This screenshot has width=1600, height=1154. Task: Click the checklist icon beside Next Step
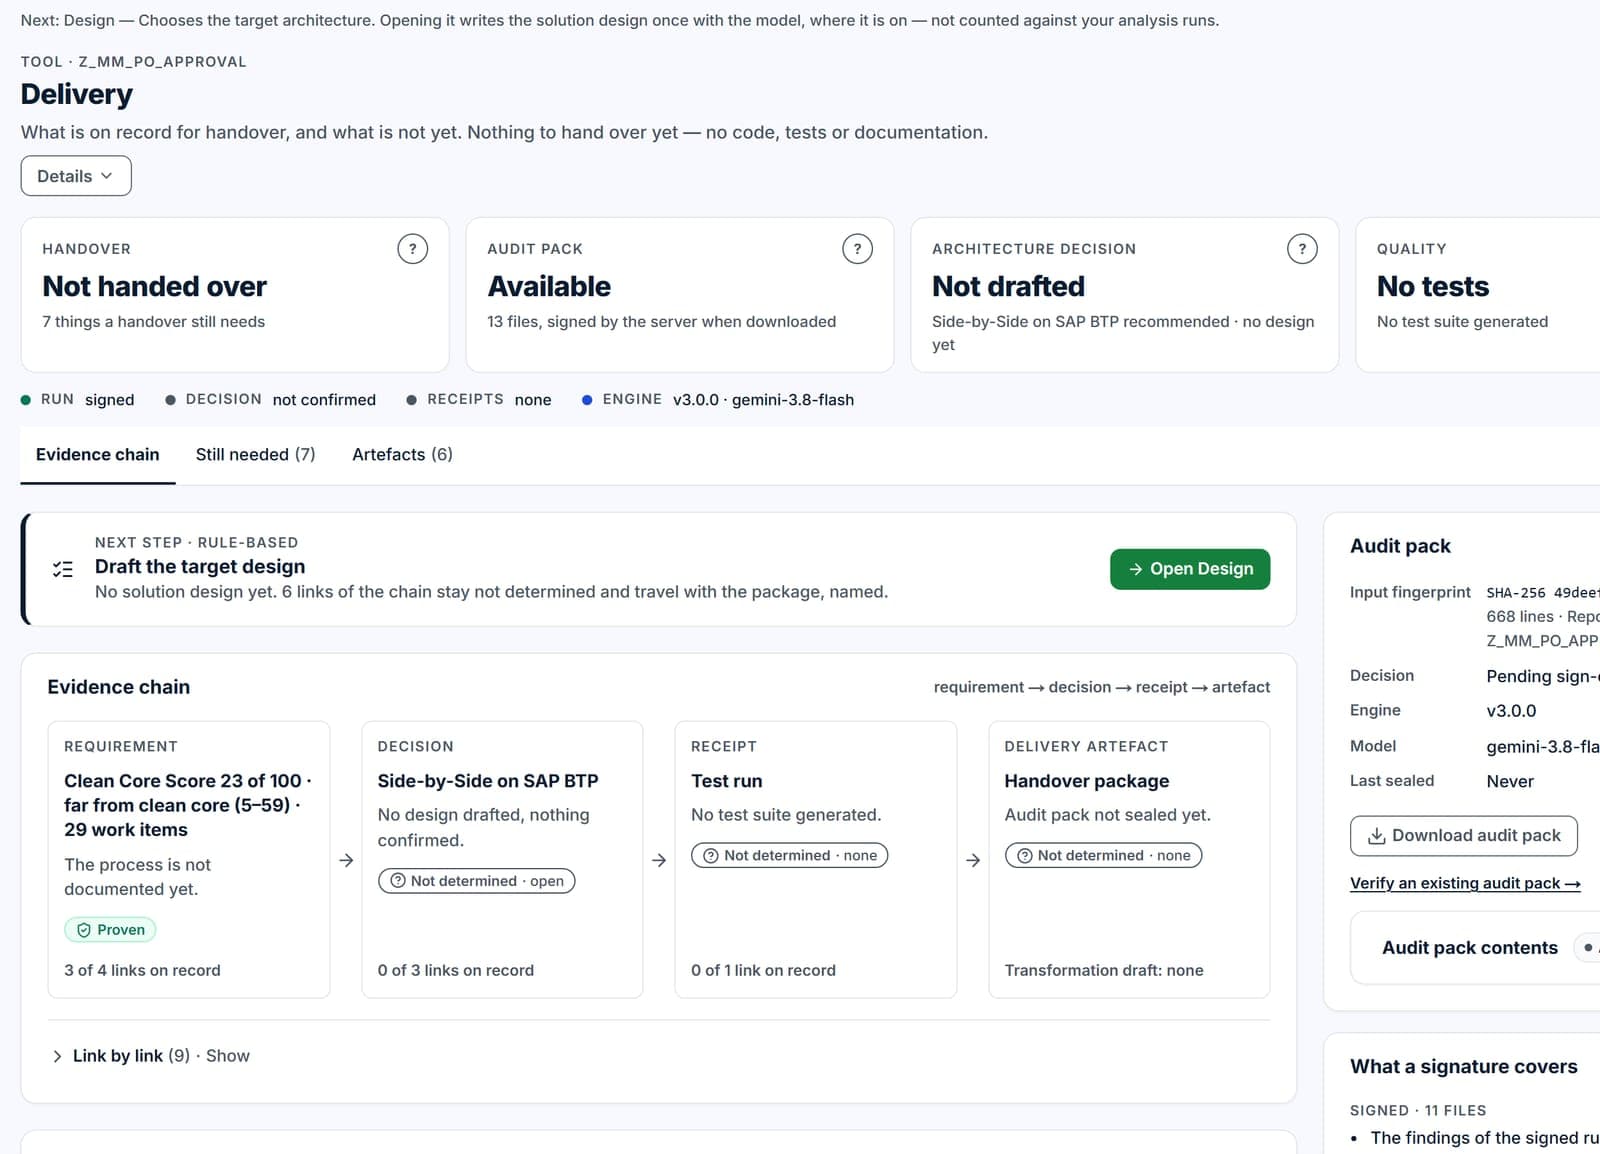[63, 569]
